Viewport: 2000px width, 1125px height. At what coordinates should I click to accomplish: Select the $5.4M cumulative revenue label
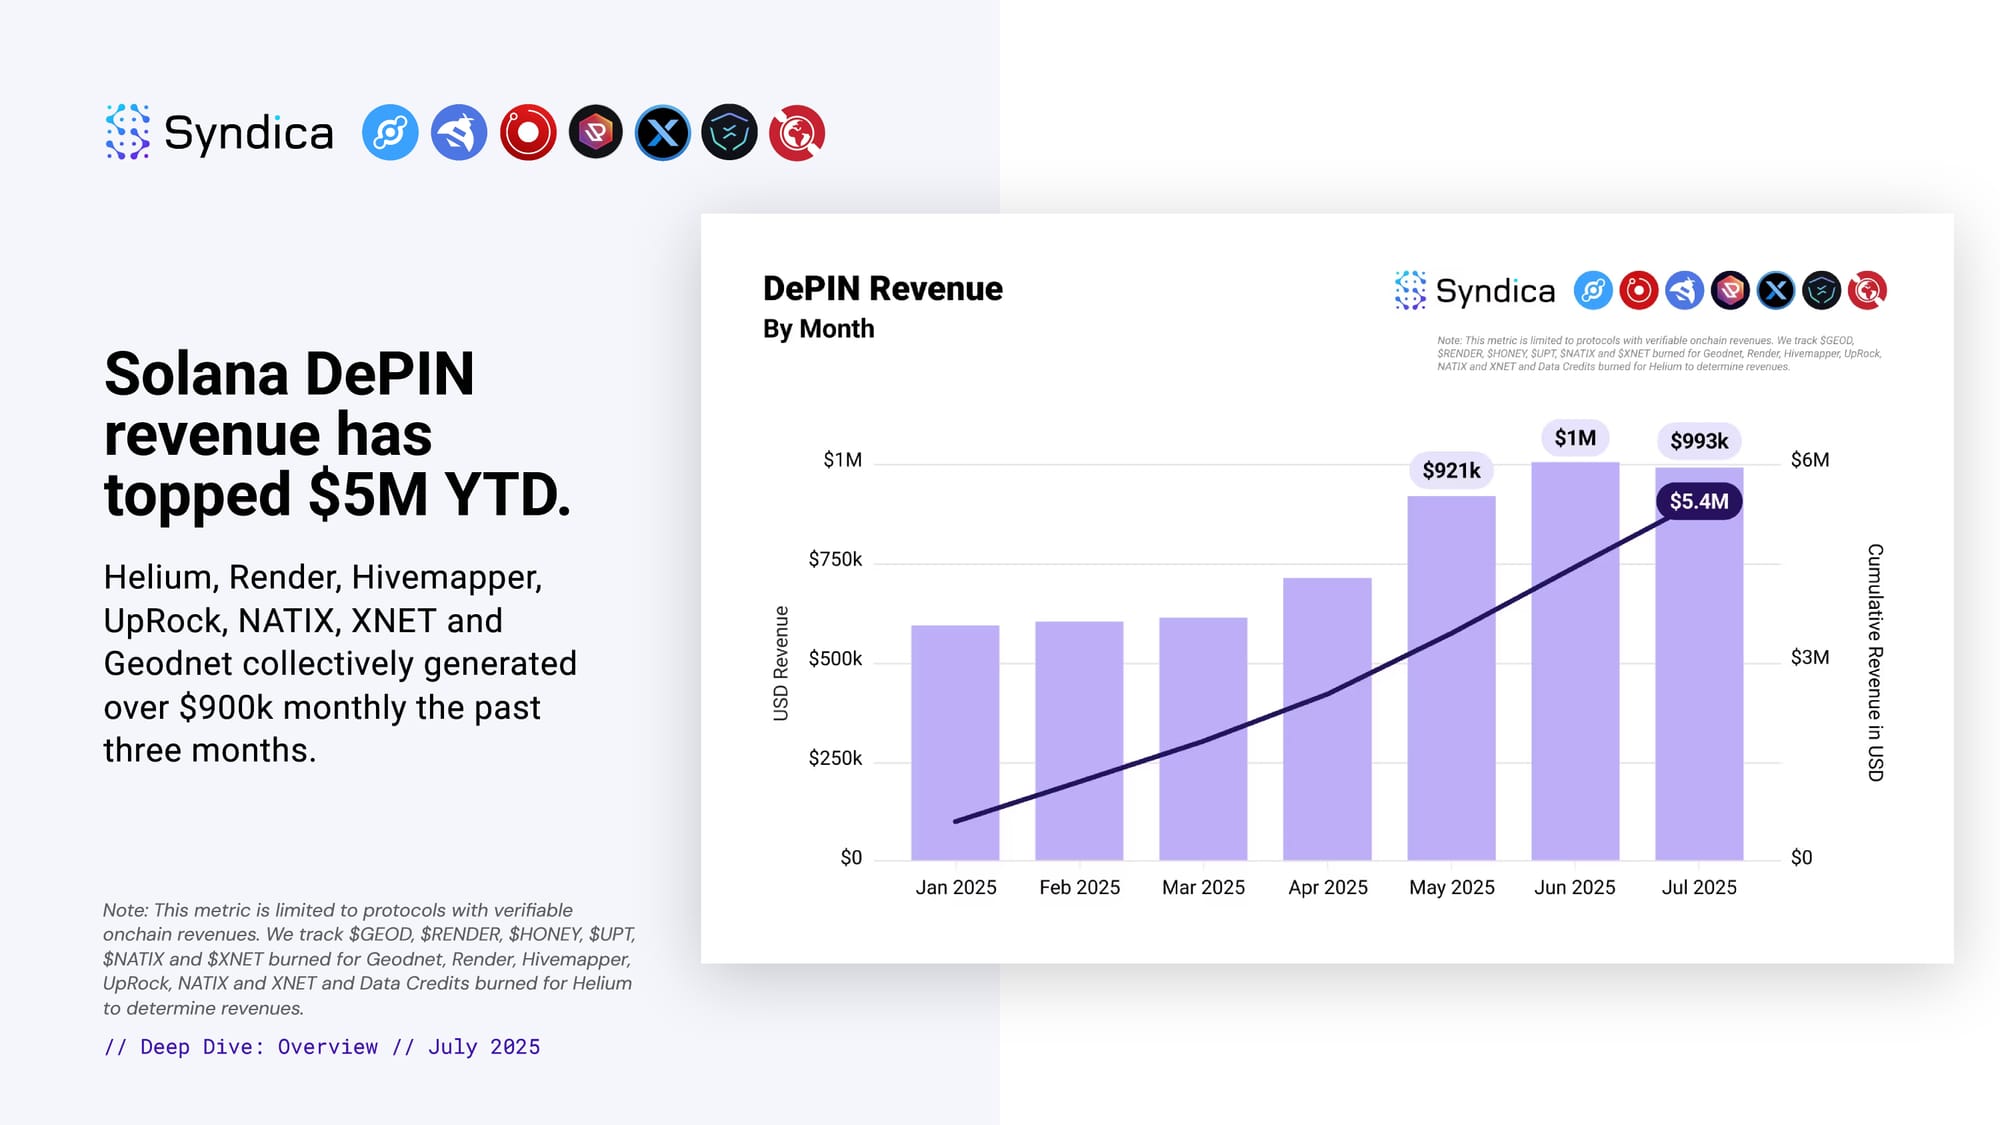1699,501
